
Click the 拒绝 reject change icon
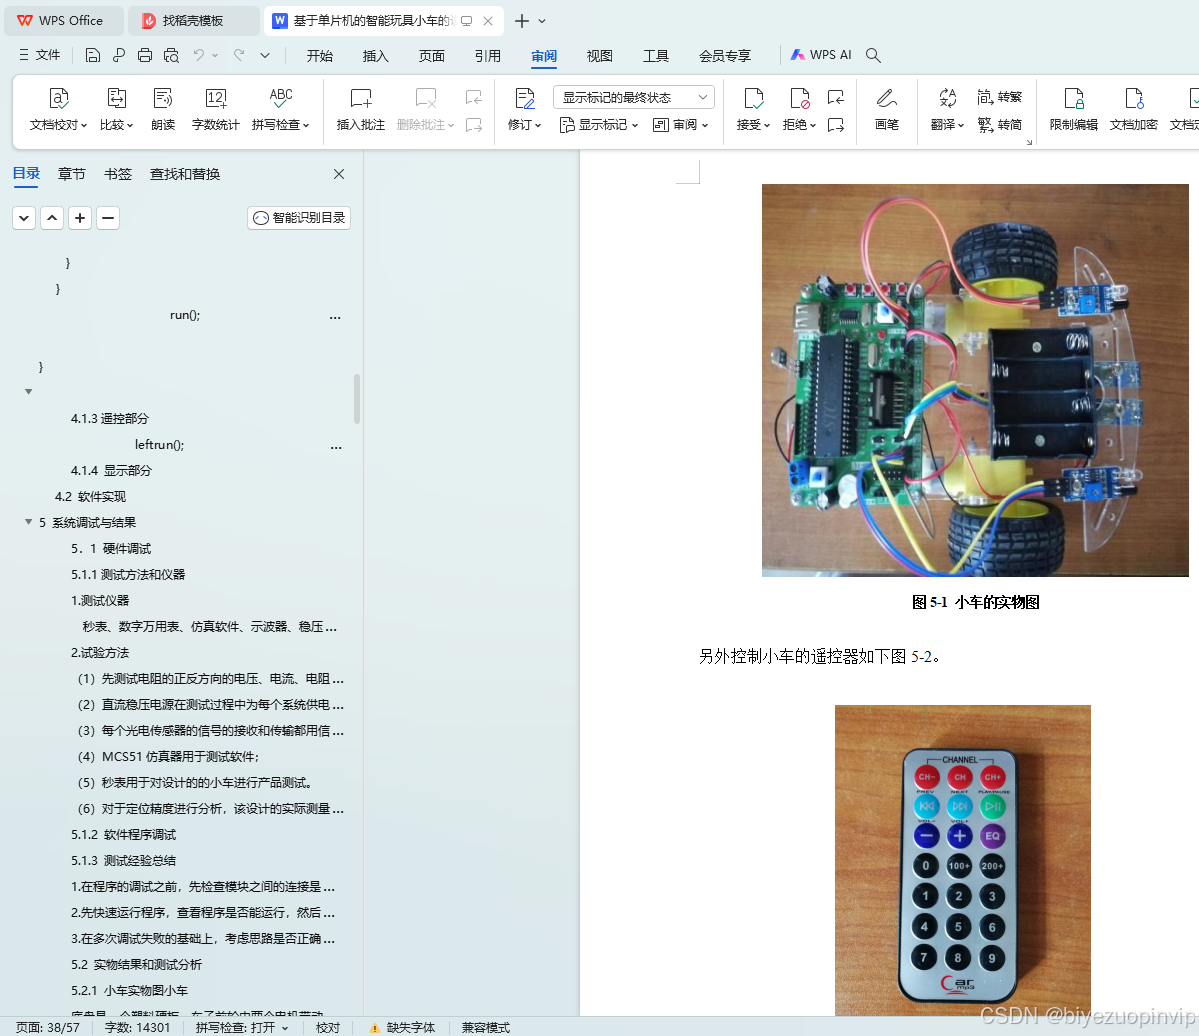(x=799, y=98)
